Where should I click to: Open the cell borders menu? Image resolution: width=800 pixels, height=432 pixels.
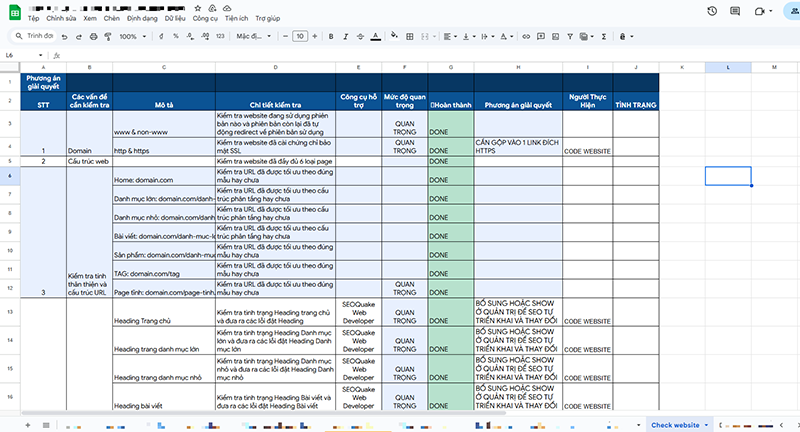click(x=410, y=36)
